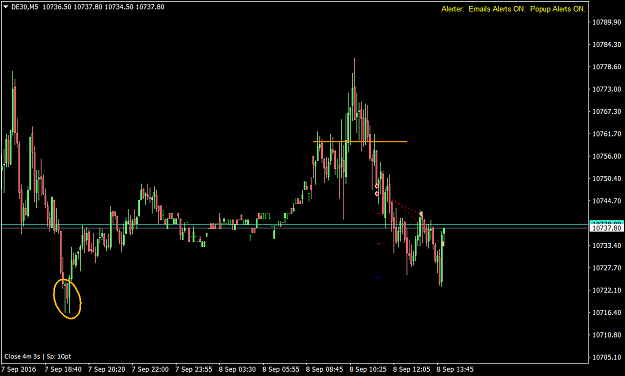Click price scale value 10761.70
Image resolution: width=625 pixels, height=376 pixels.
607,134
